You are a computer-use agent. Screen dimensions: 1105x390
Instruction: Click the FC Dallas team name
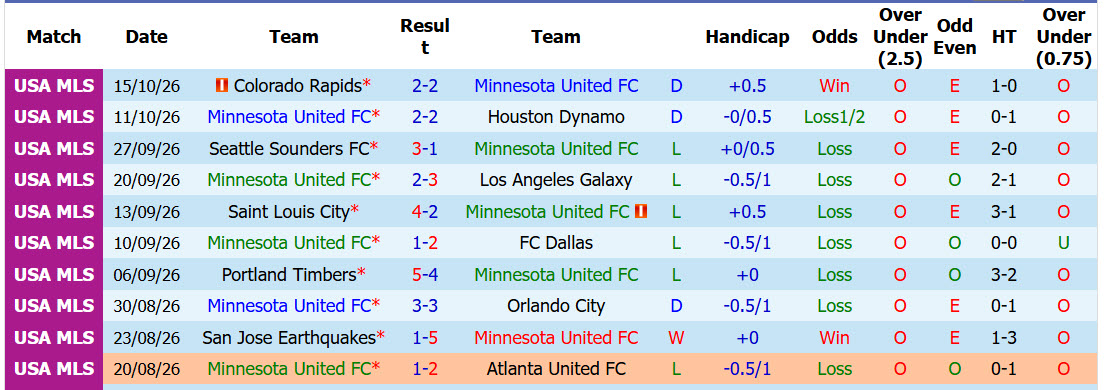click(556, 243)
